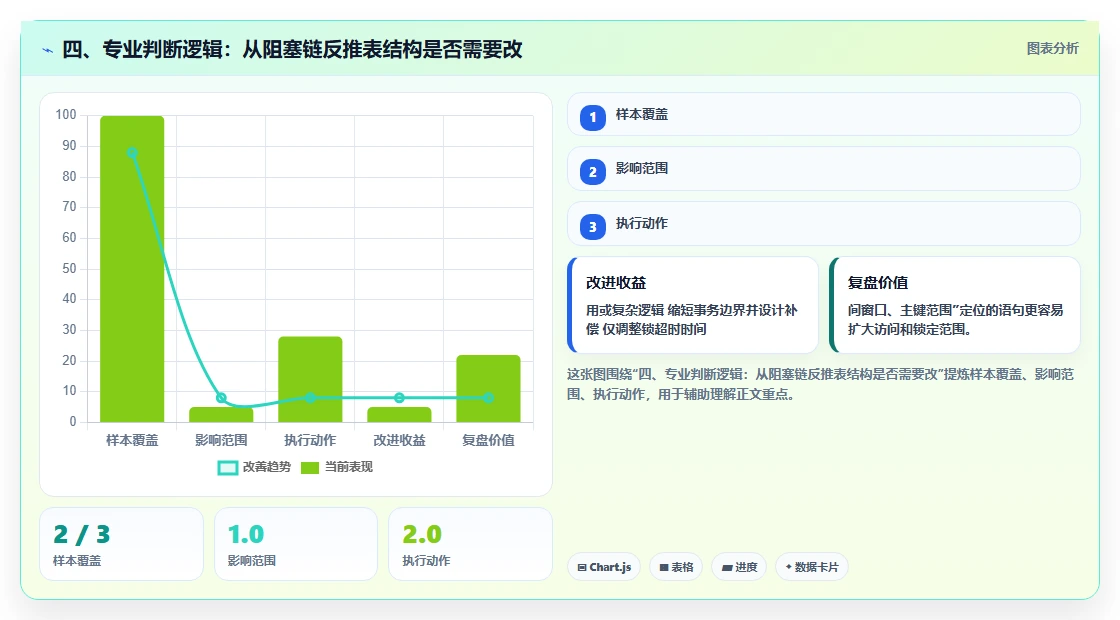The image size is (1120, 620).
Task: Click the 100 y-axis value
Action: [x=66, y=115]
